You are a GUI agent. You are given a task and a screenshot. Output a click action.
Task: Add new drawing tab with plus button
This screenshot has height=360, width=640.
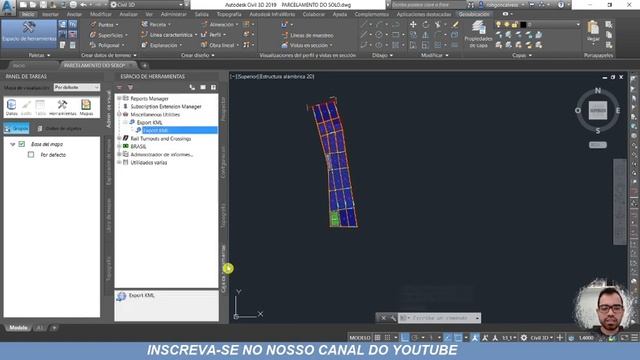pos(144,65)
